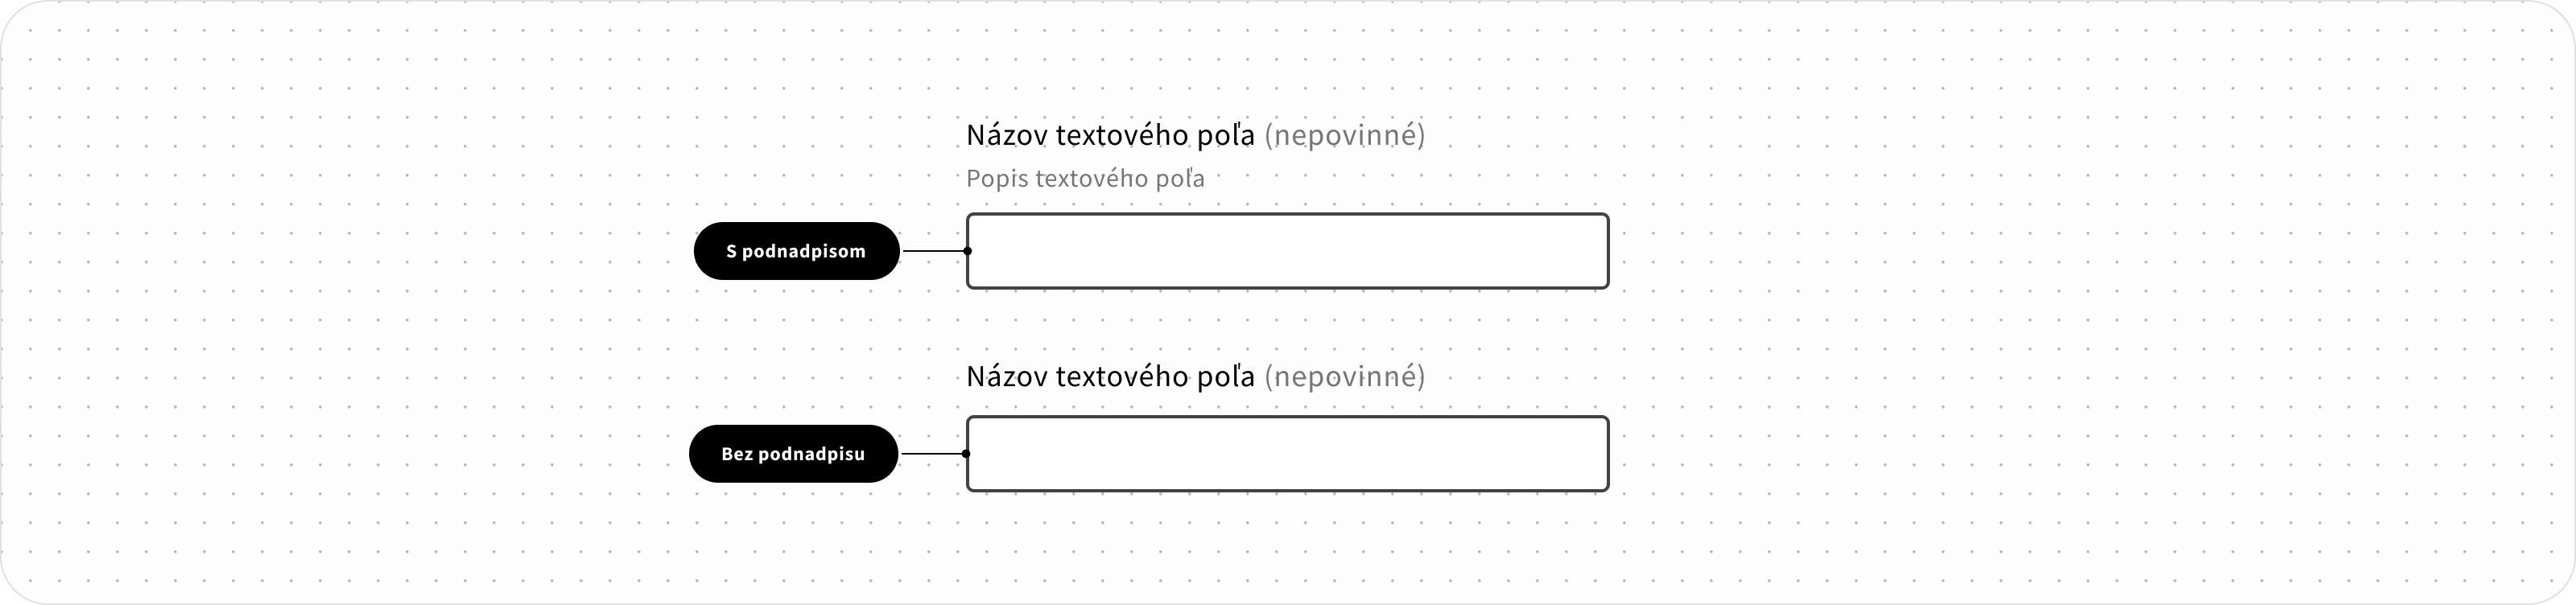Image resolution: width=2576 pixels, height=605 pixels.
Task: Click the empty space between the two field examples
Action: [x=1286, y=330]
